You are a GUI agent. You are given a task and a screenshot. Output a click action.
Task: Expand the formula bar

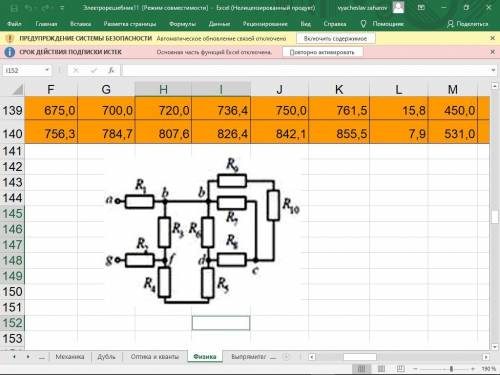[493, 70]
